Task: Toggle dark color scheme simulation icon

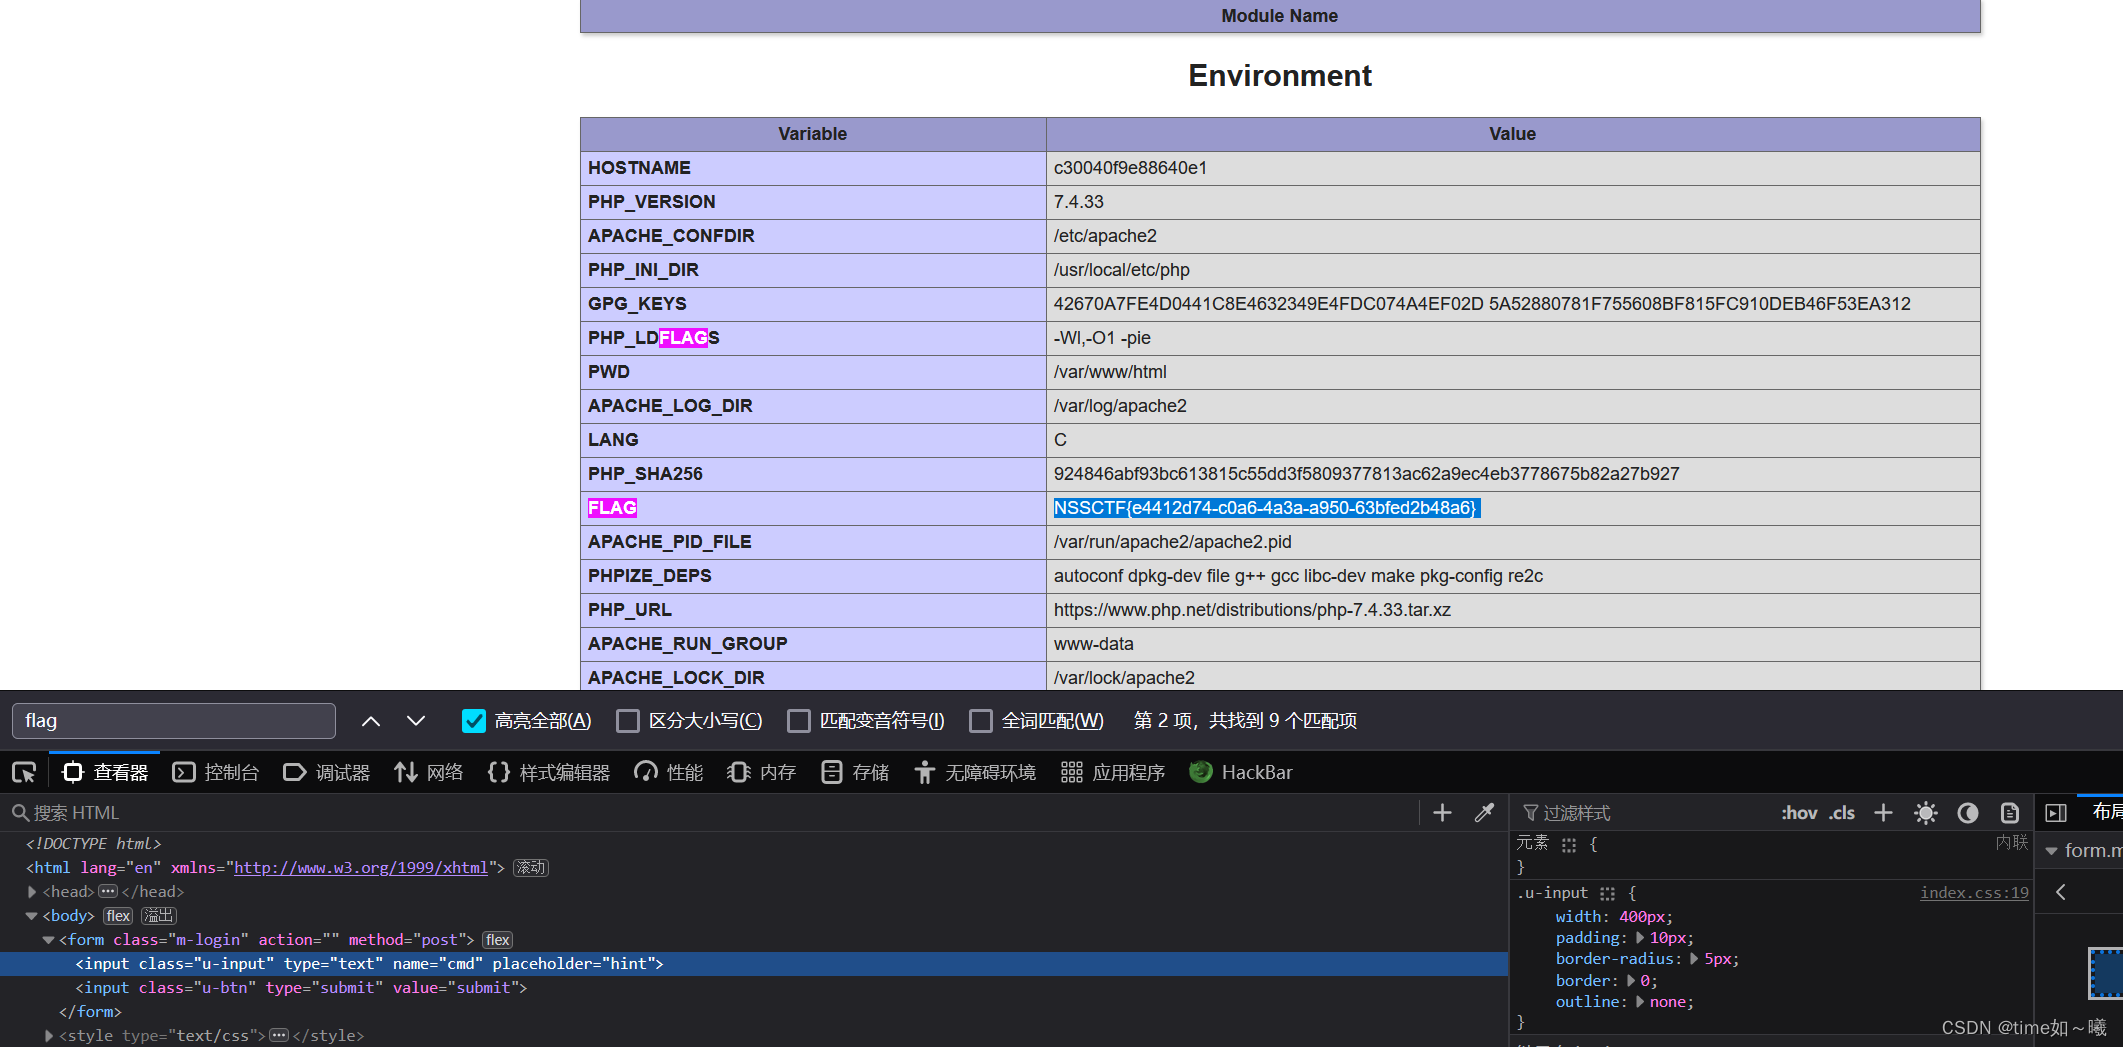Action: click(x=1968, y=813)
